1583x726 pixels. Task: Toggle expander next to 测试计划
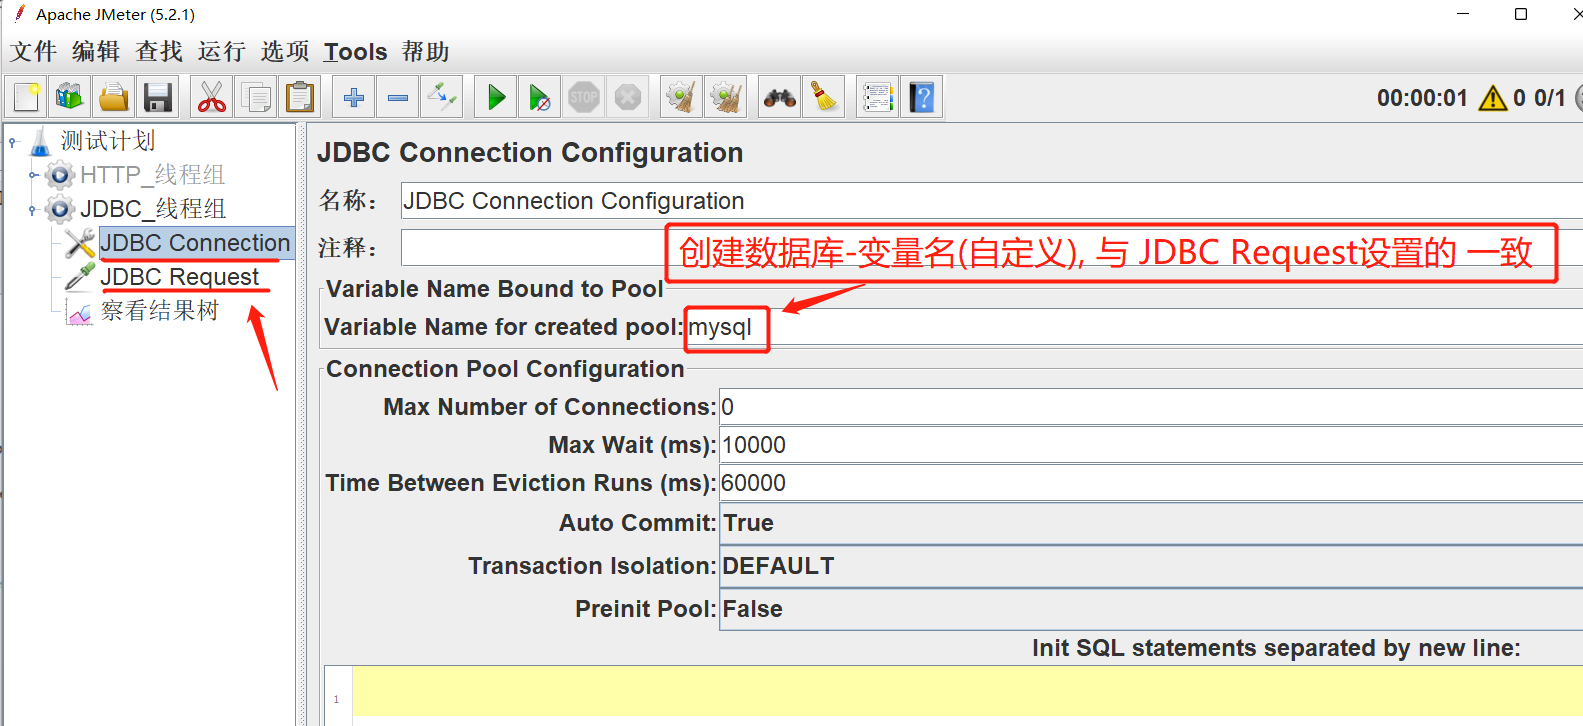tap(13, 142)
